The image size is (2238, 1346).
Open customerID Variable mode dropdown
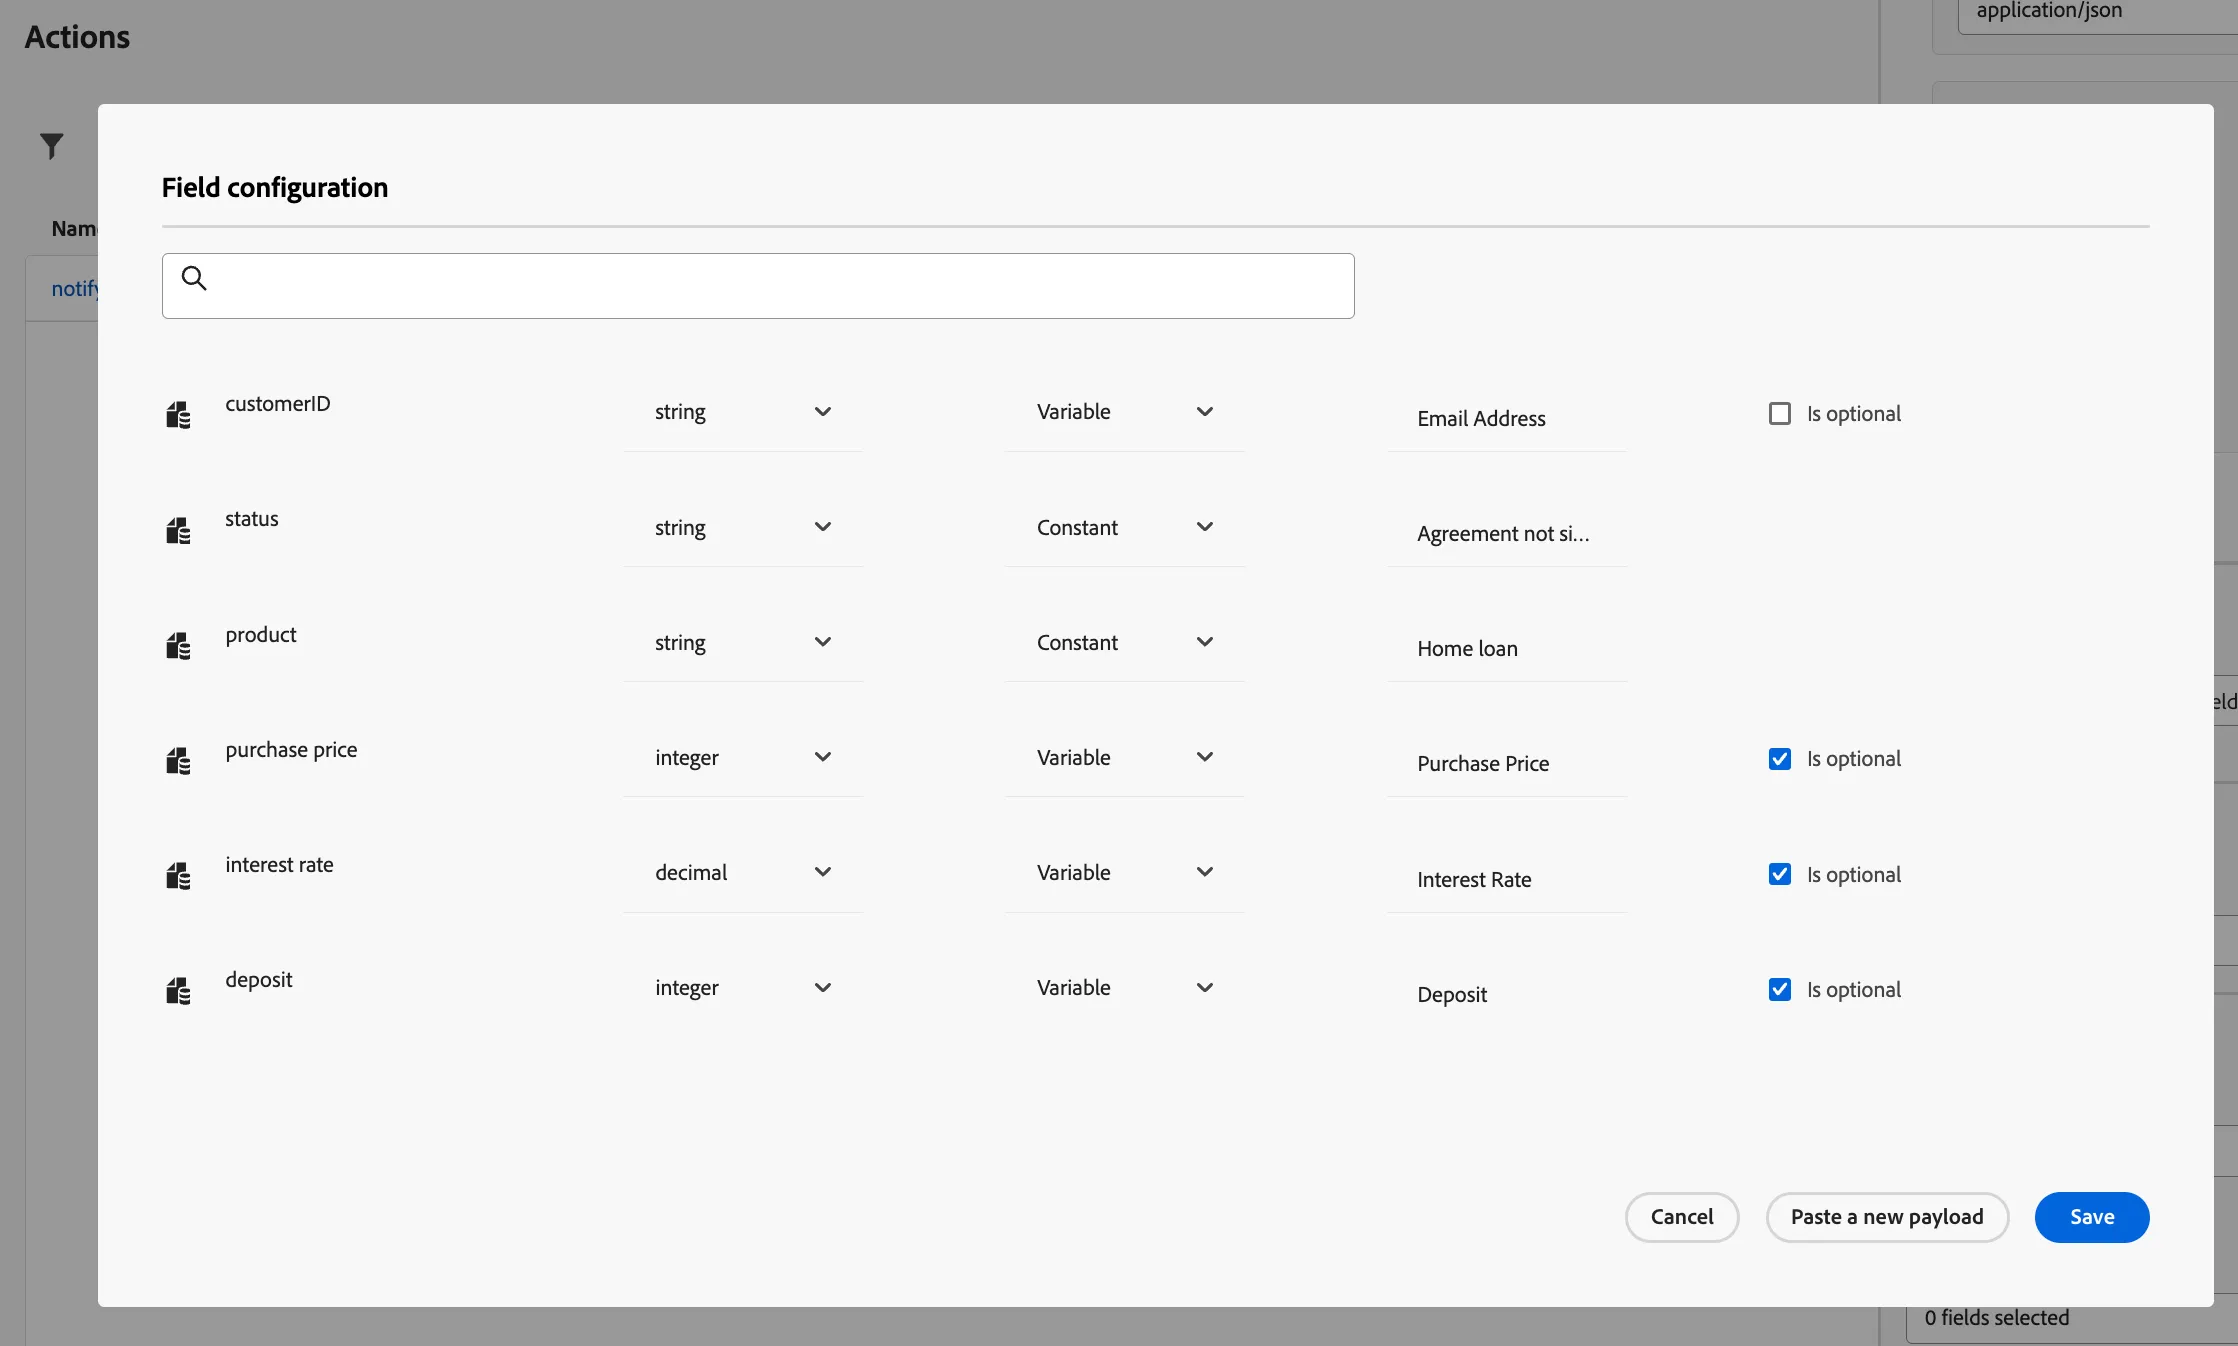click(x=1125, y=412)
